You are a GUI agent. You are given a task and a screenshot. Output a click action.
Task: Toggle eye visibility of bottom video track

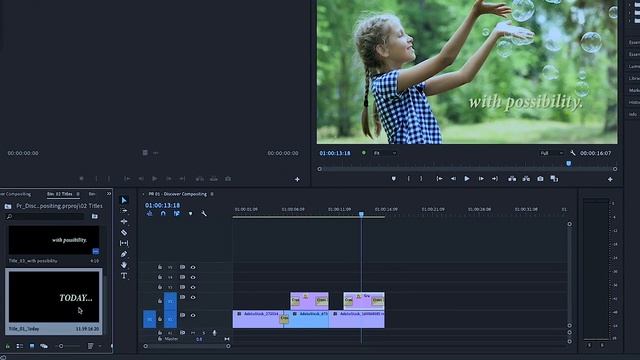193,315
